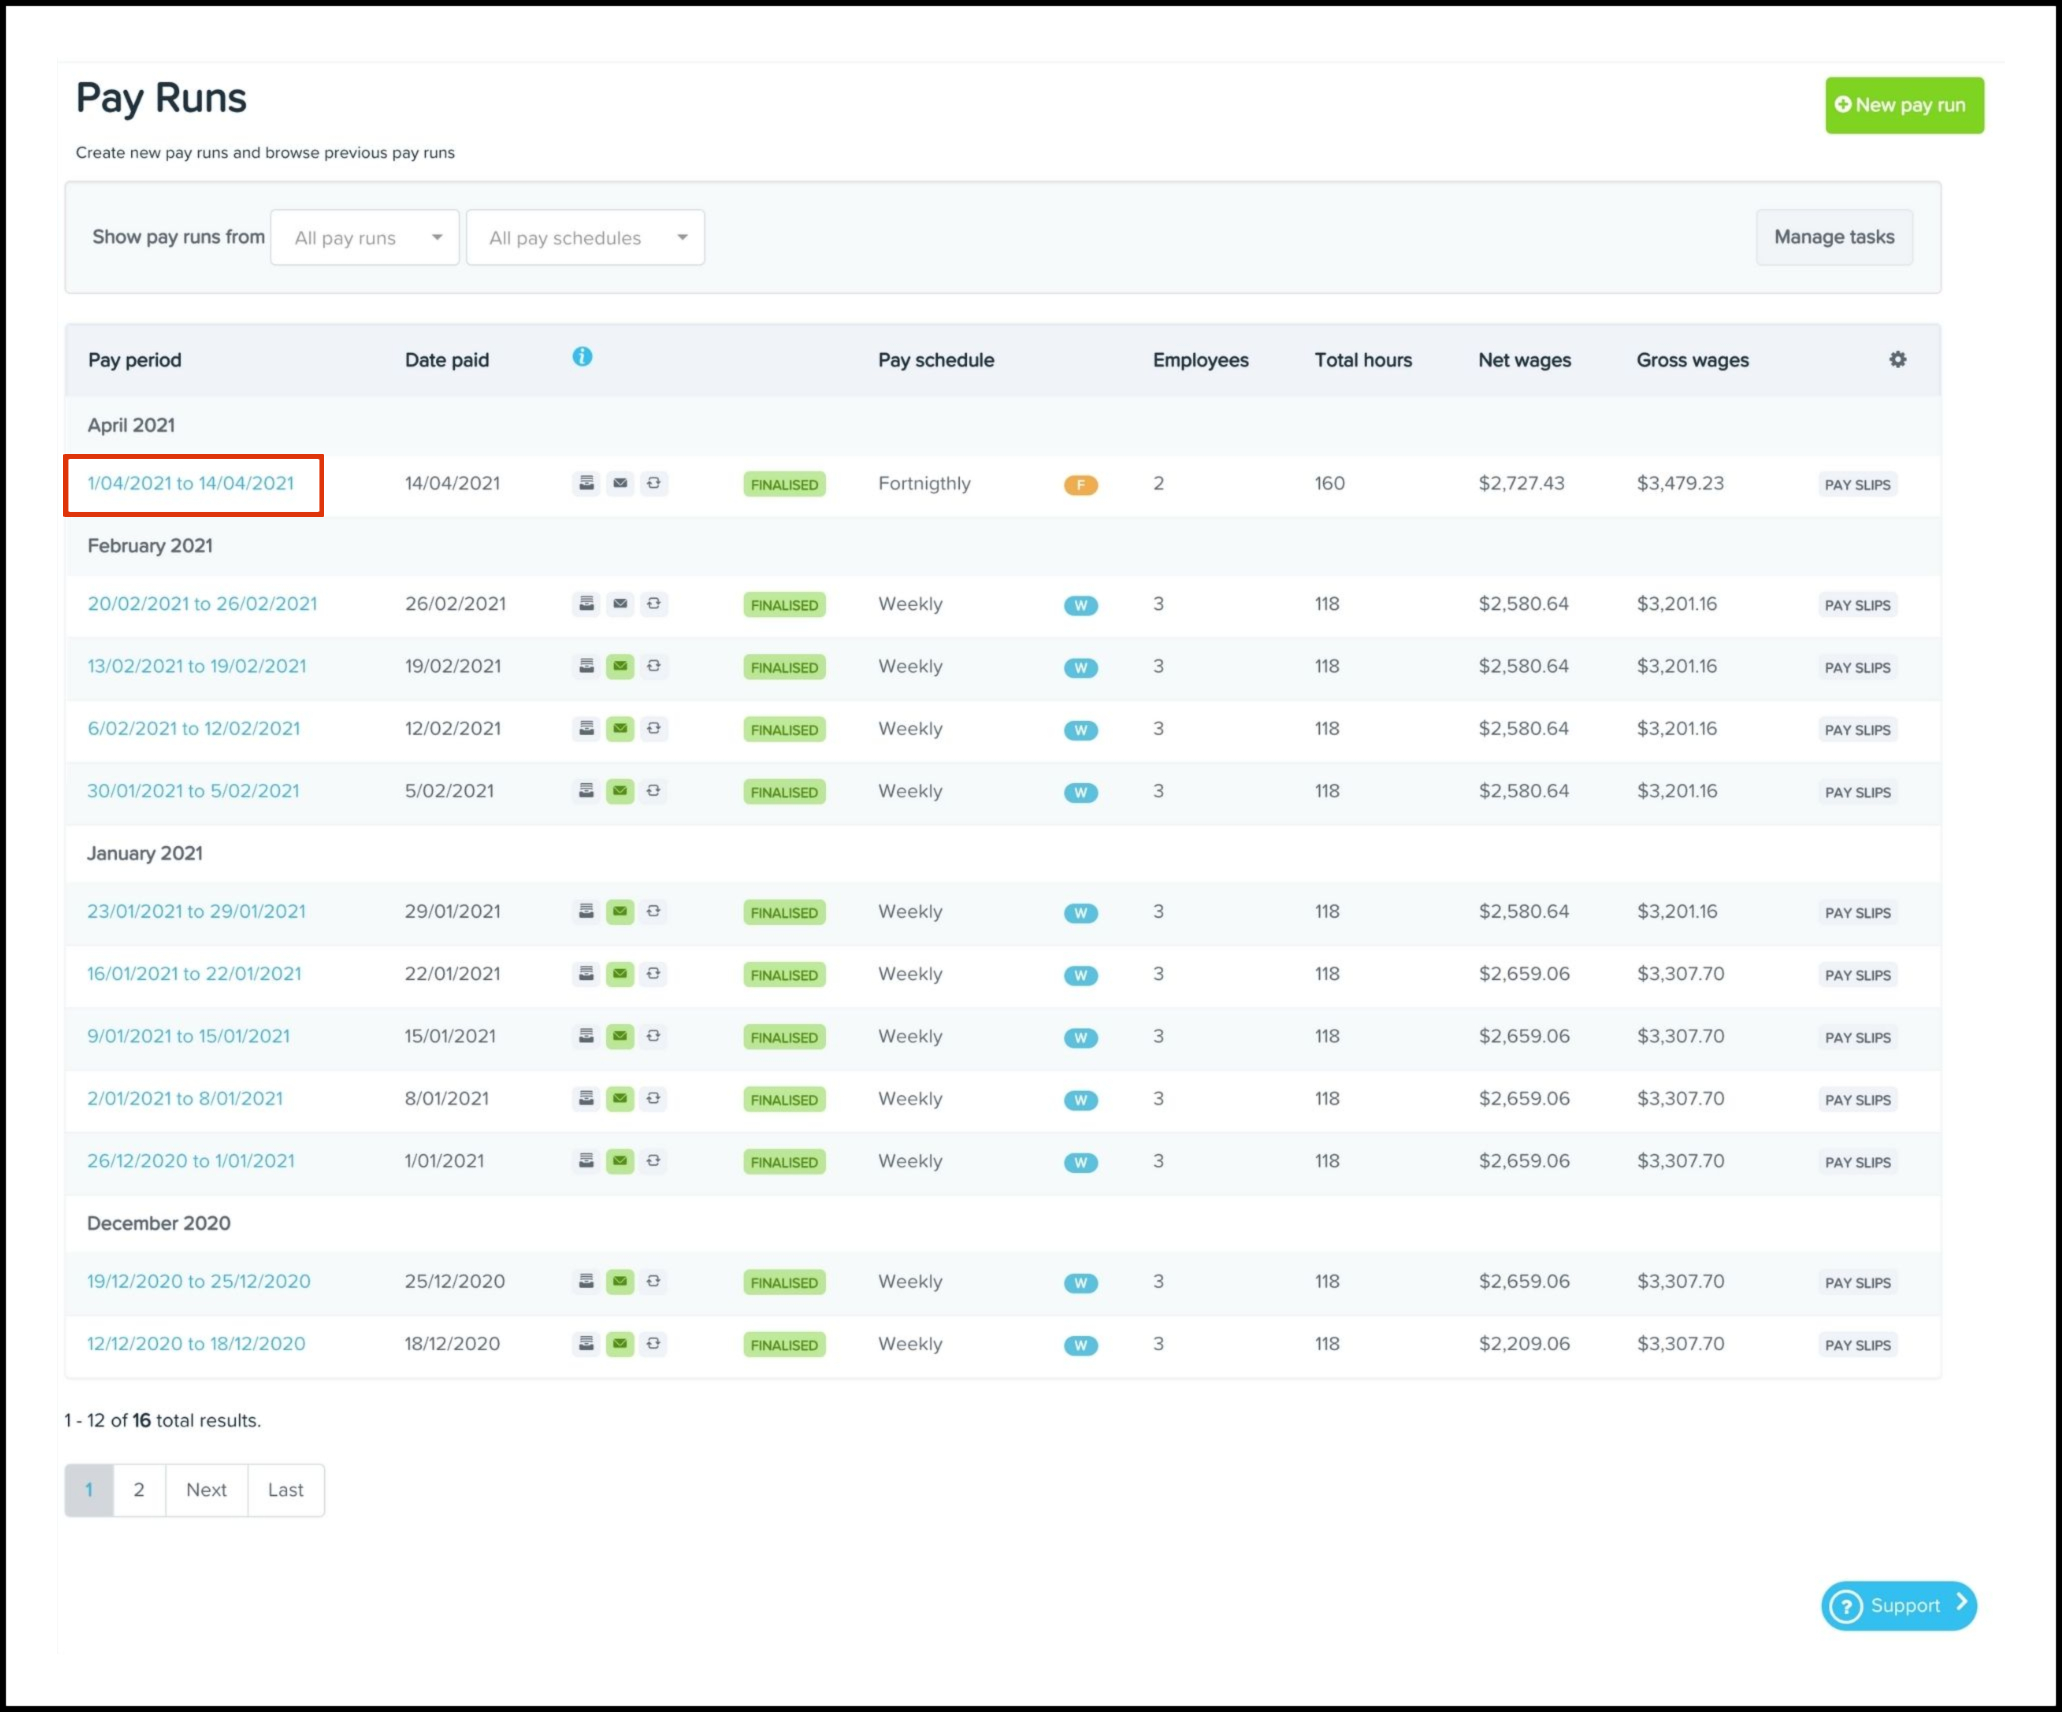
Task: Click the Next pagination button
Action: pos(206,1490)
